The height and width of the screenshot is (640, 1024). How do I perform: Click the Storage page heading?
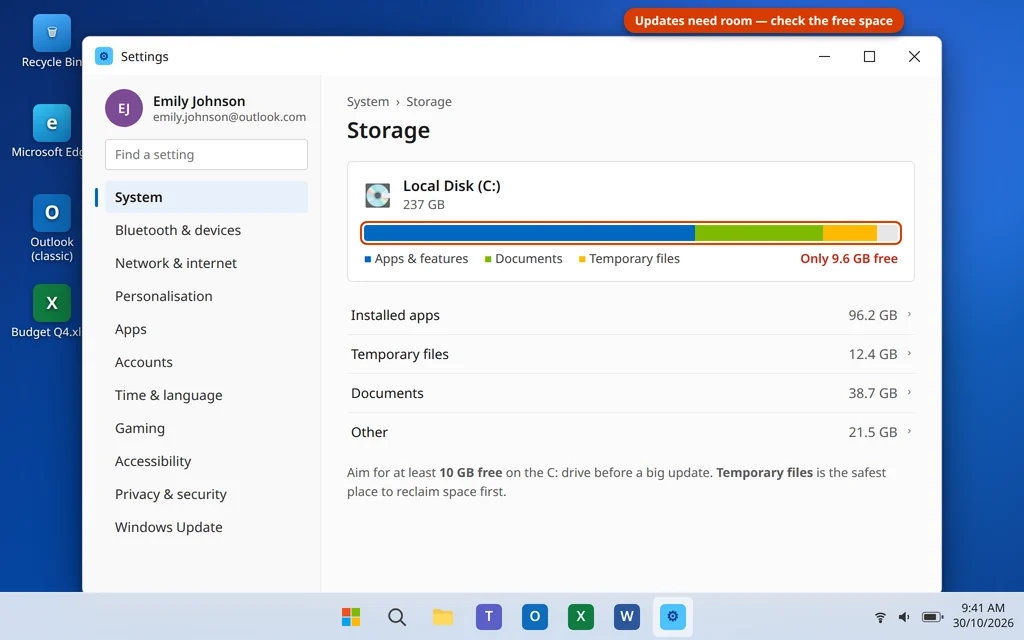(x=388, y=131)
